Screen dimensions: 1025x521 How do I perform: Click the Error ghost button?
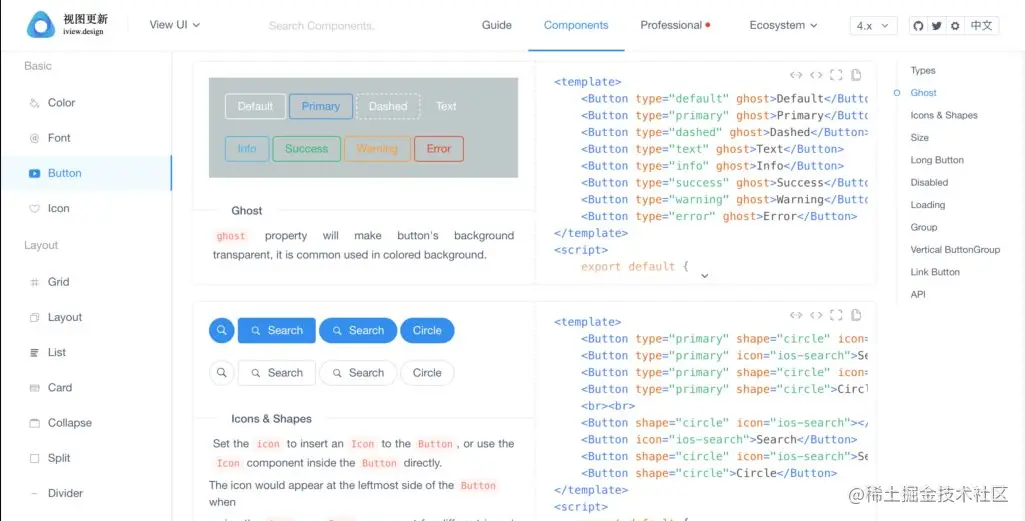pyautogui.click(x=439, y=149)
